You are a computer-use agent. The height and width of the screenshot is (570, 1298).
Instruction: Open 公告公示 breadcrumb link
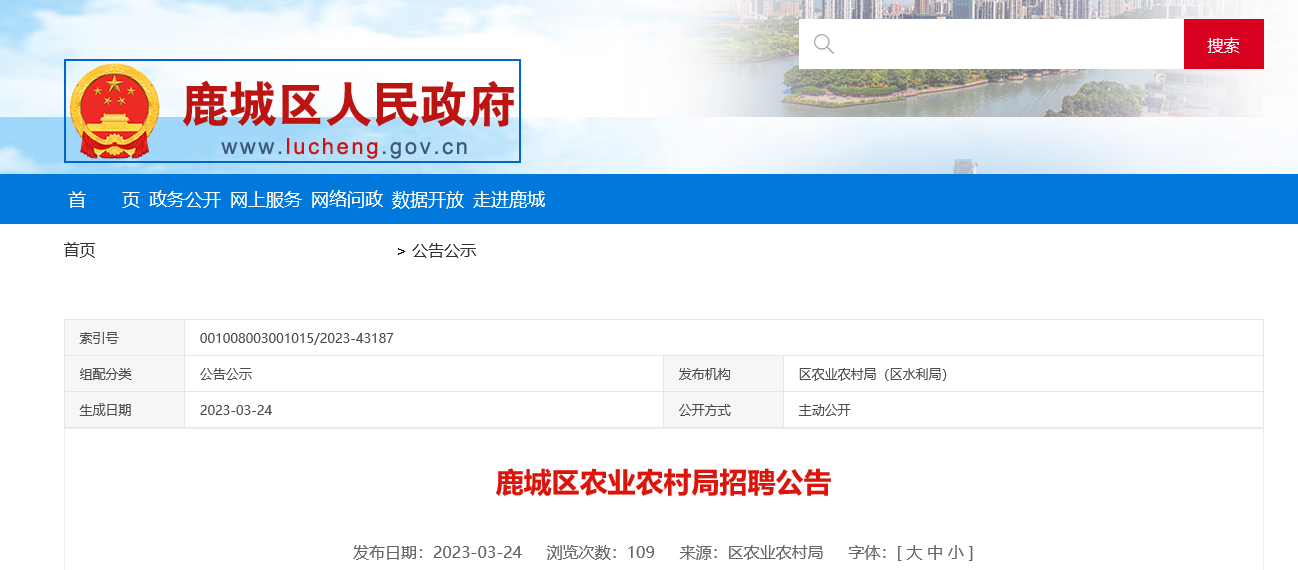click(x=444, y=250)
